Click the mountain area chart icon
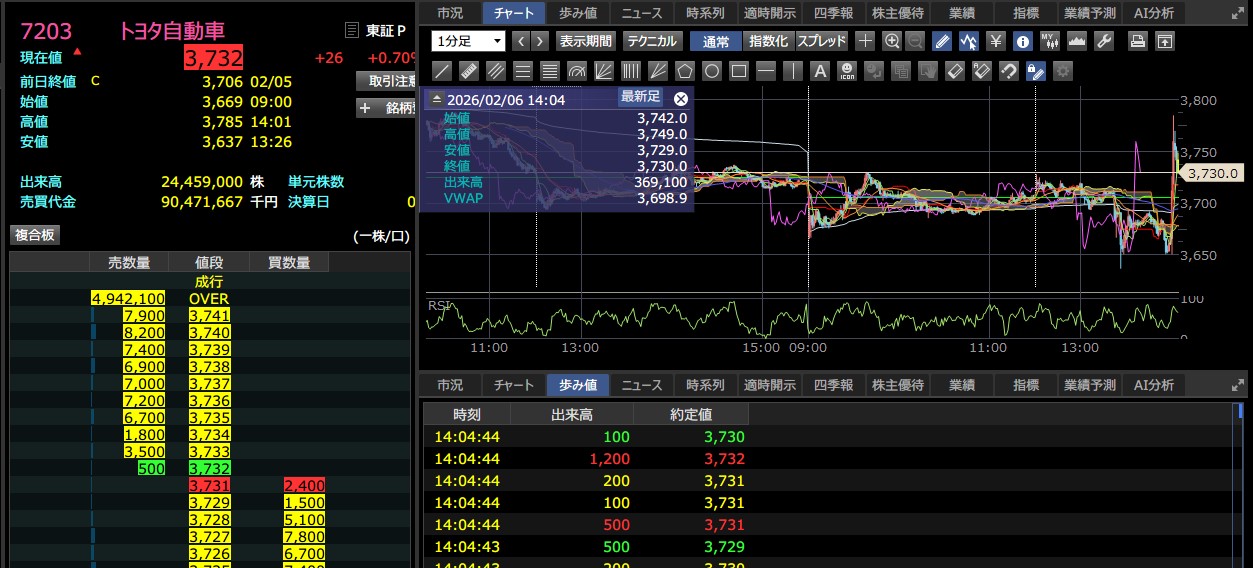The width and height of the screenshot is (1253, 568). 1077,41
